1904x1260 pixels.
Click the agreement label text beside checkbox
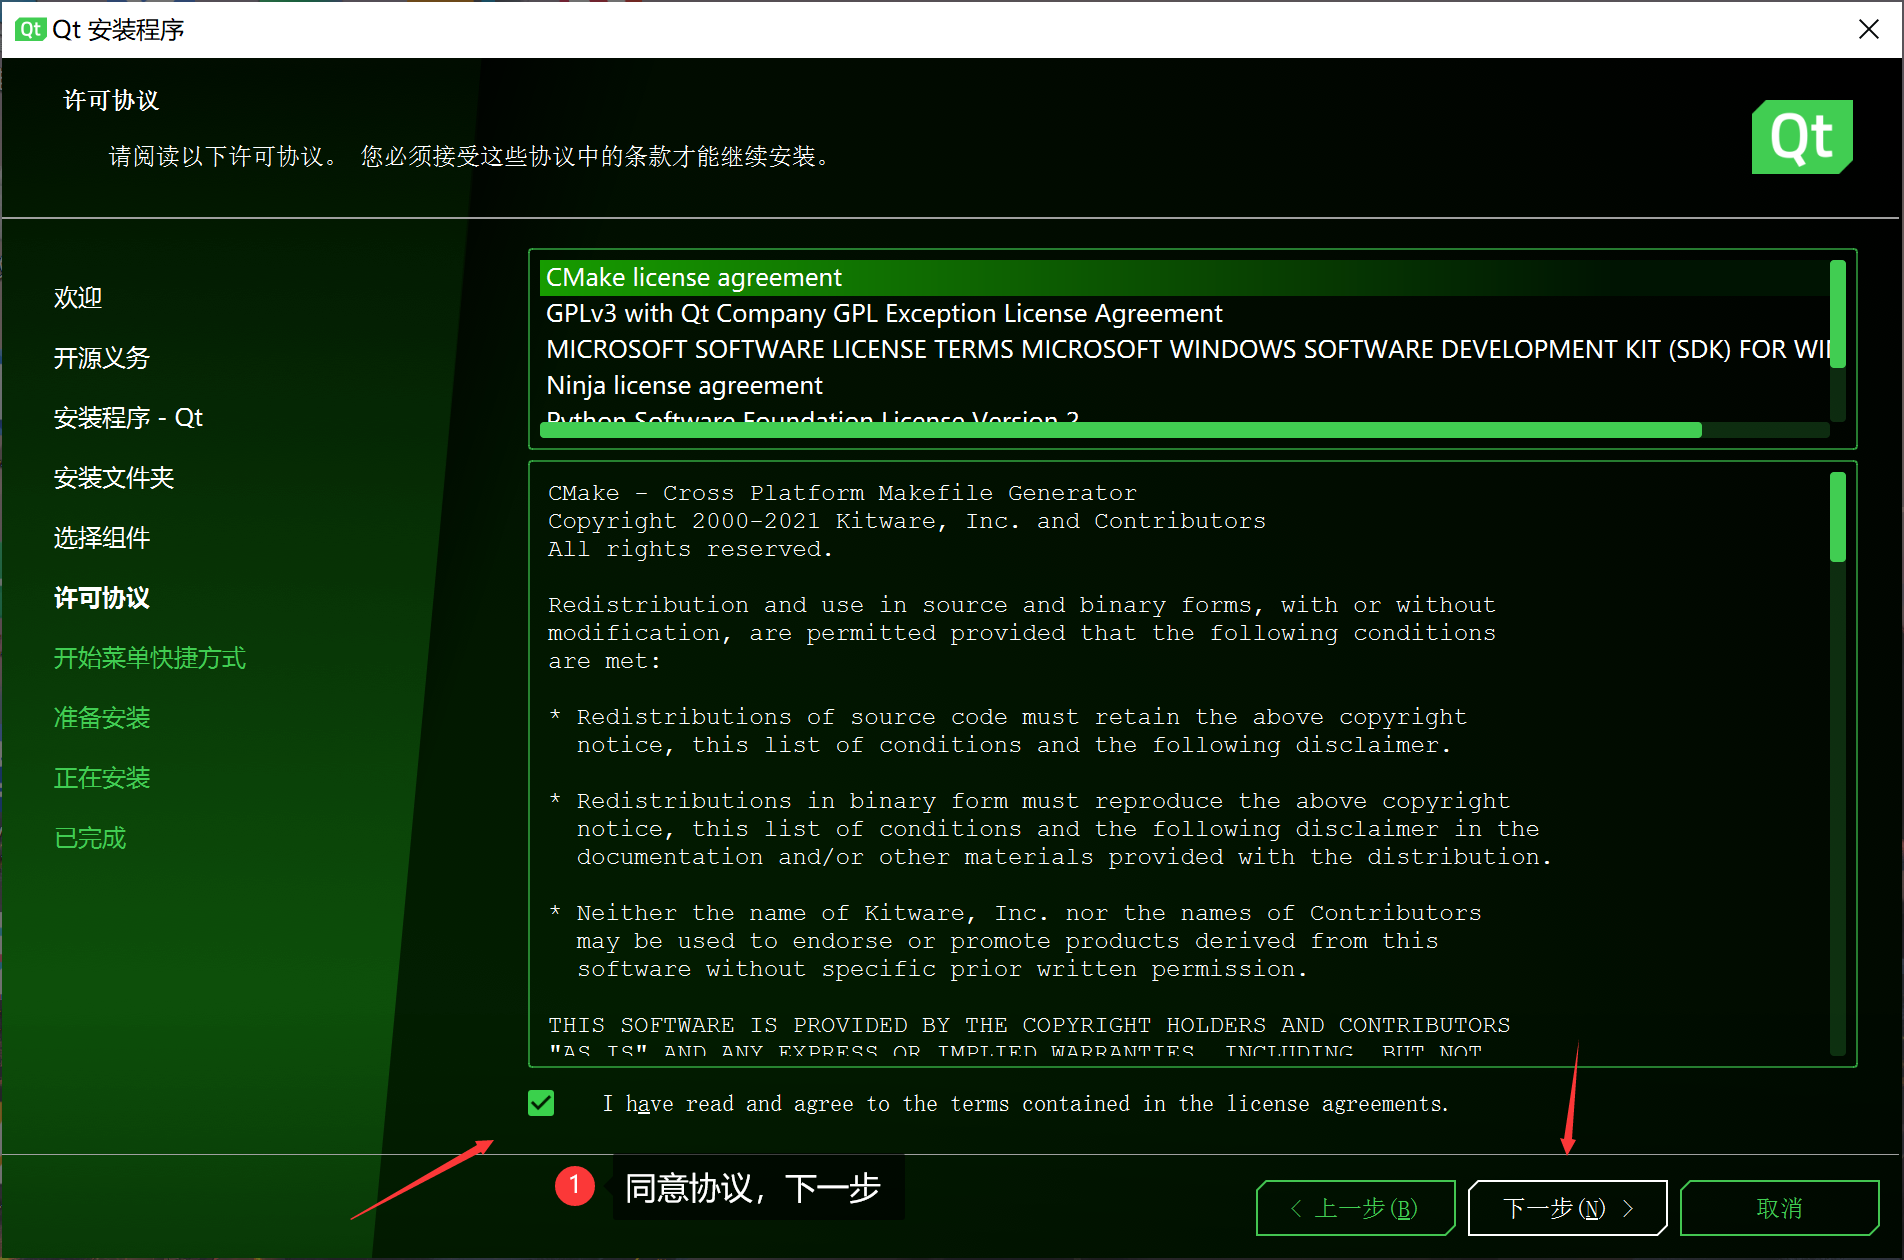1025,1103
